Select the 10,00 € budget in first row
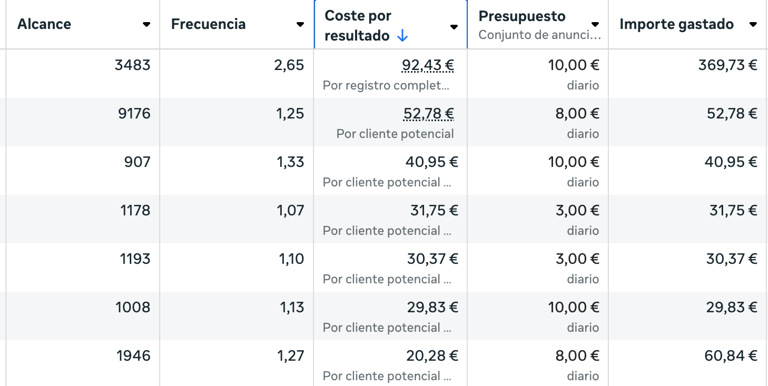Viewport: 768px width, 386px height. pos(574,65)
